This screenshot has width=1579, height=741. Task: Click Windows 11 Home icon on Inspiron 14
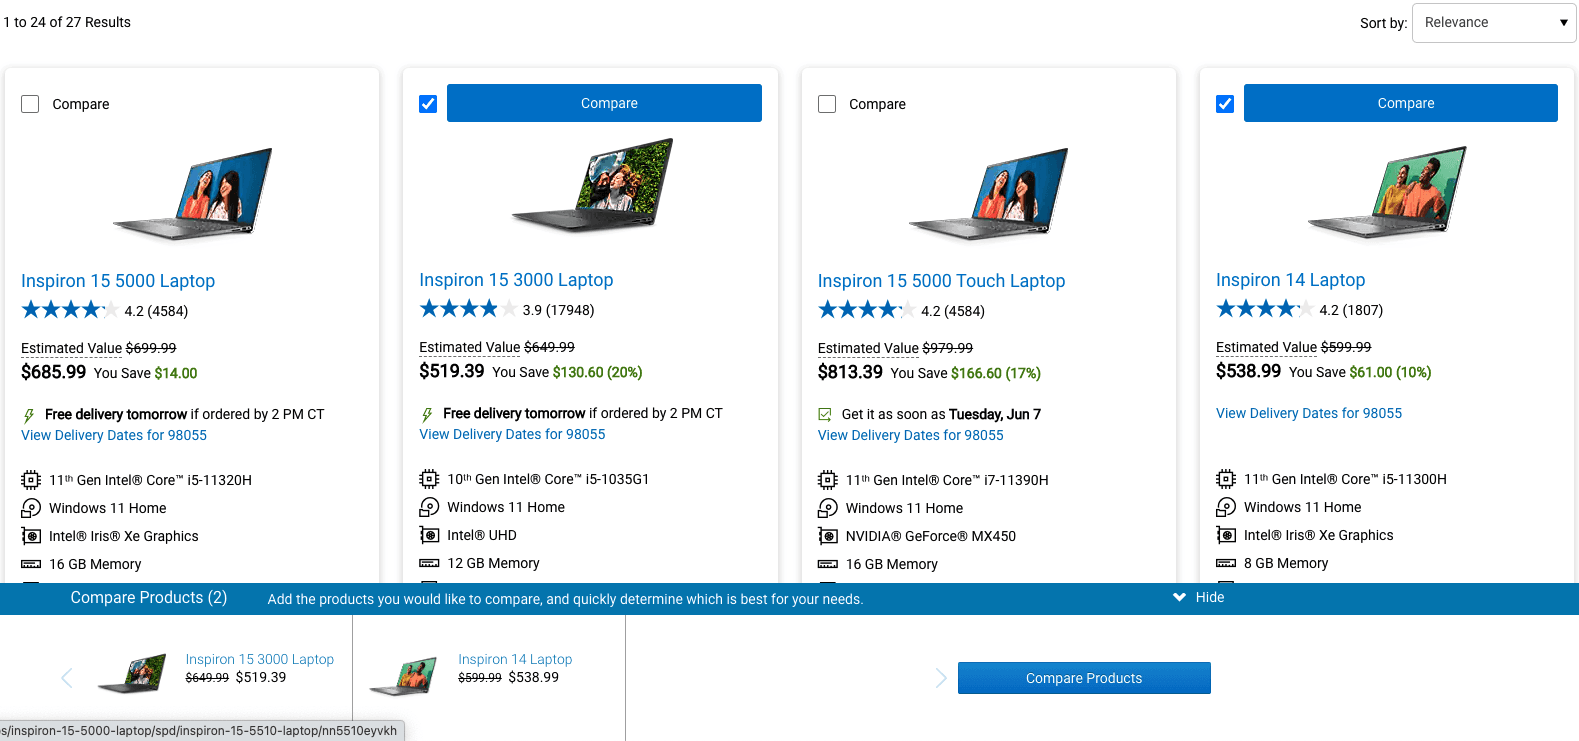tap(1226, 507)
